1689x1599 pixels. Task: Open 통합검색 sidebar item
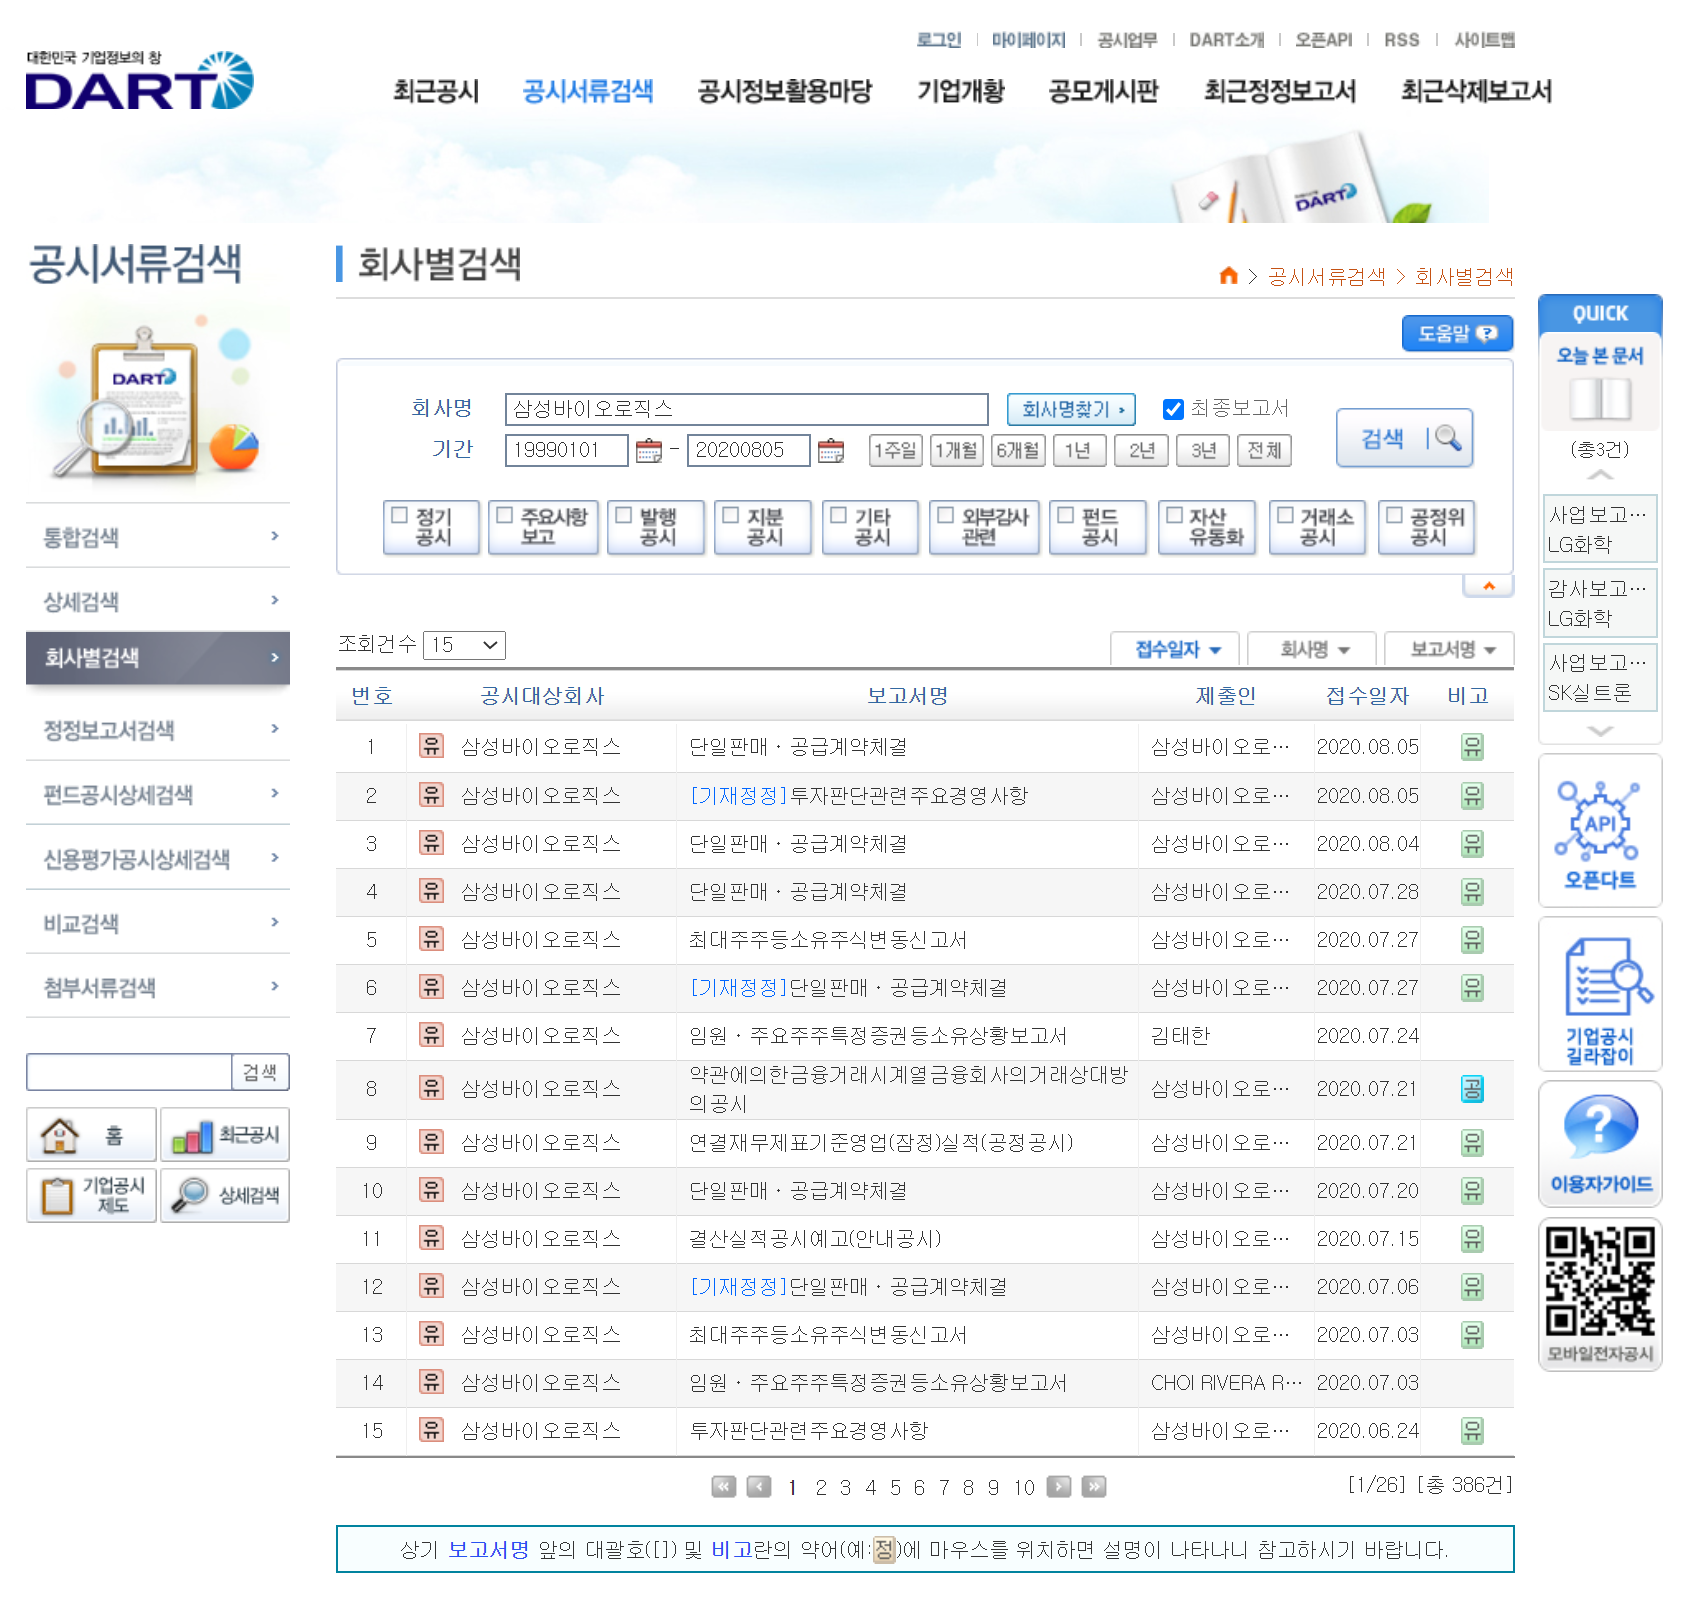pos(158,537)
